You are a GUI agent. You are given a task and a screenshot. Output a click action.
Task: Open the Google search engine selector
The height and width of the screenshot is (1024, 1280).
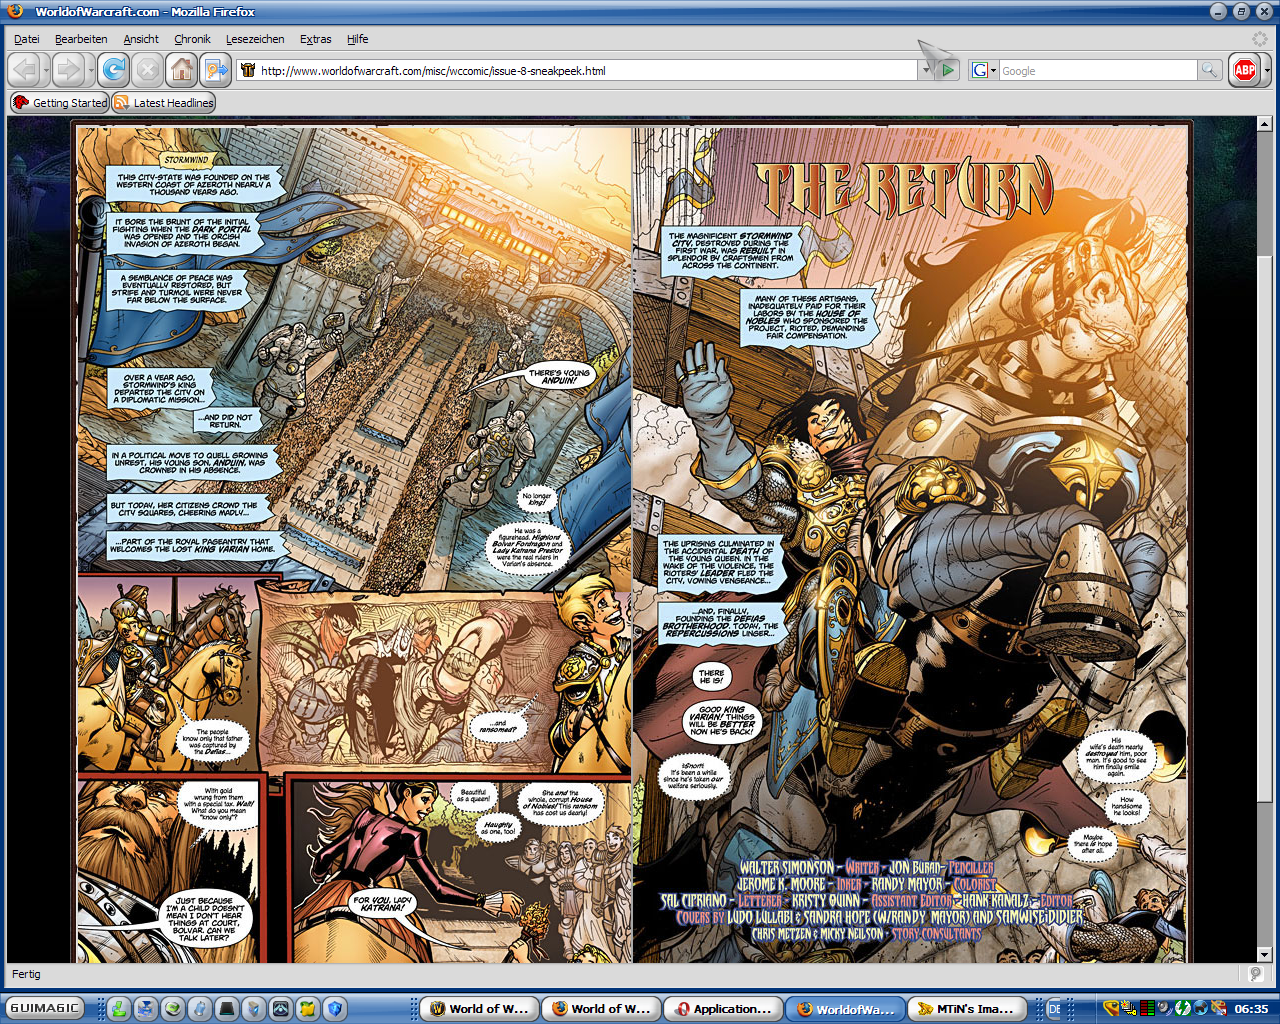click(x=984, y=70)
